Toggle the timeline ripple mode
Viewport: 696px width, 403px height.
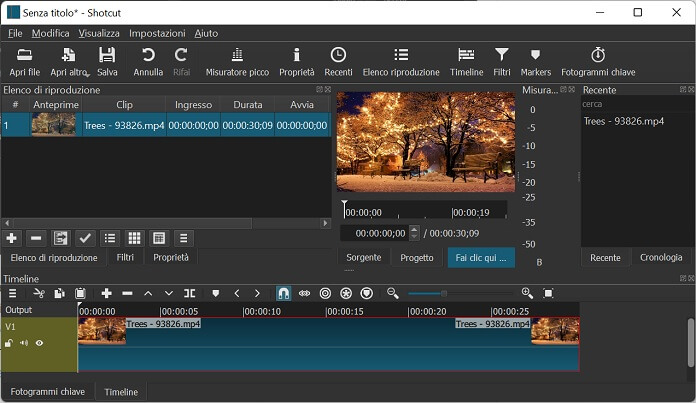click(325, 293)
